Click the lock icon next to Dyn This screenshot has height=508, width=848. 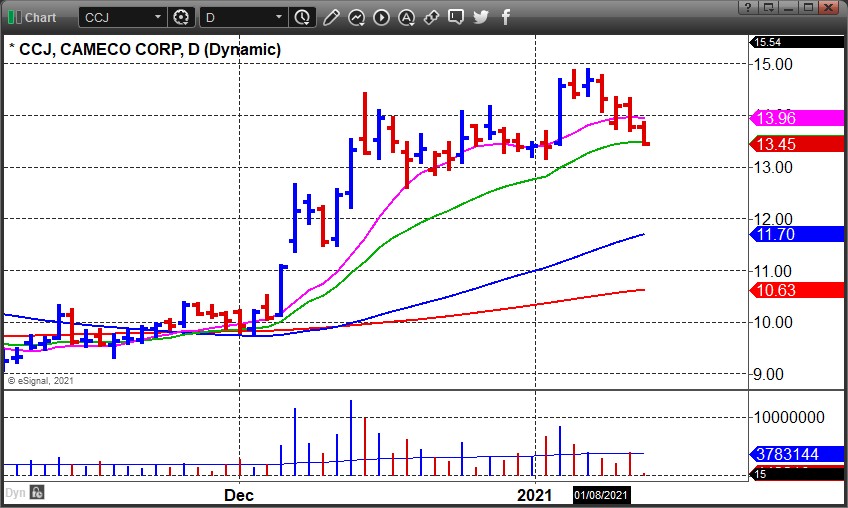pos(37,492)
